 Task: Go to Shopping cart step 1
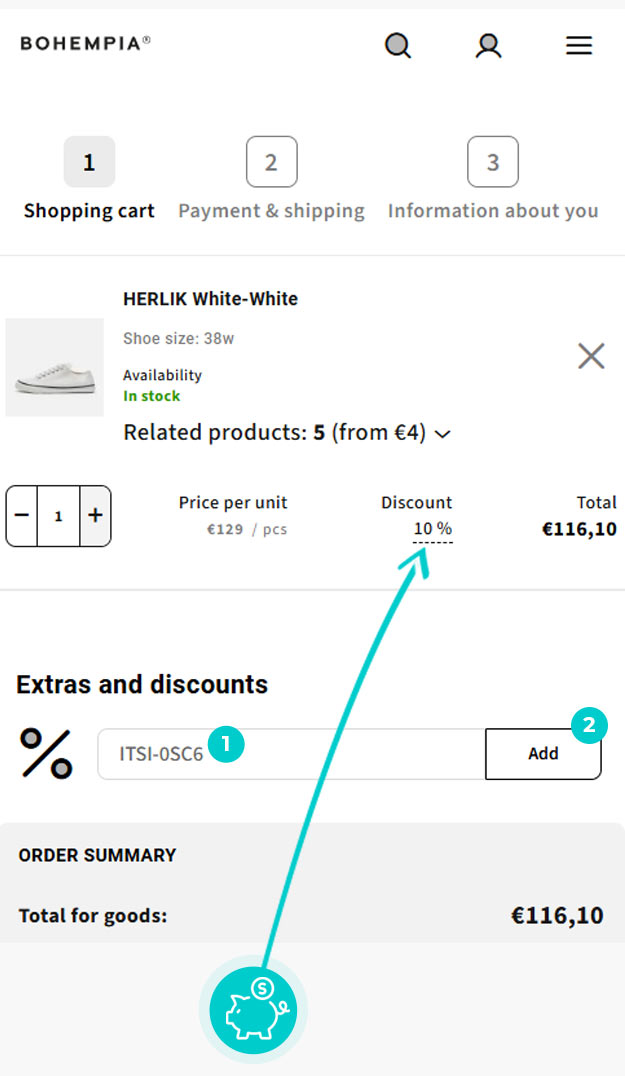pyautogui.click(x=89, y=162)
